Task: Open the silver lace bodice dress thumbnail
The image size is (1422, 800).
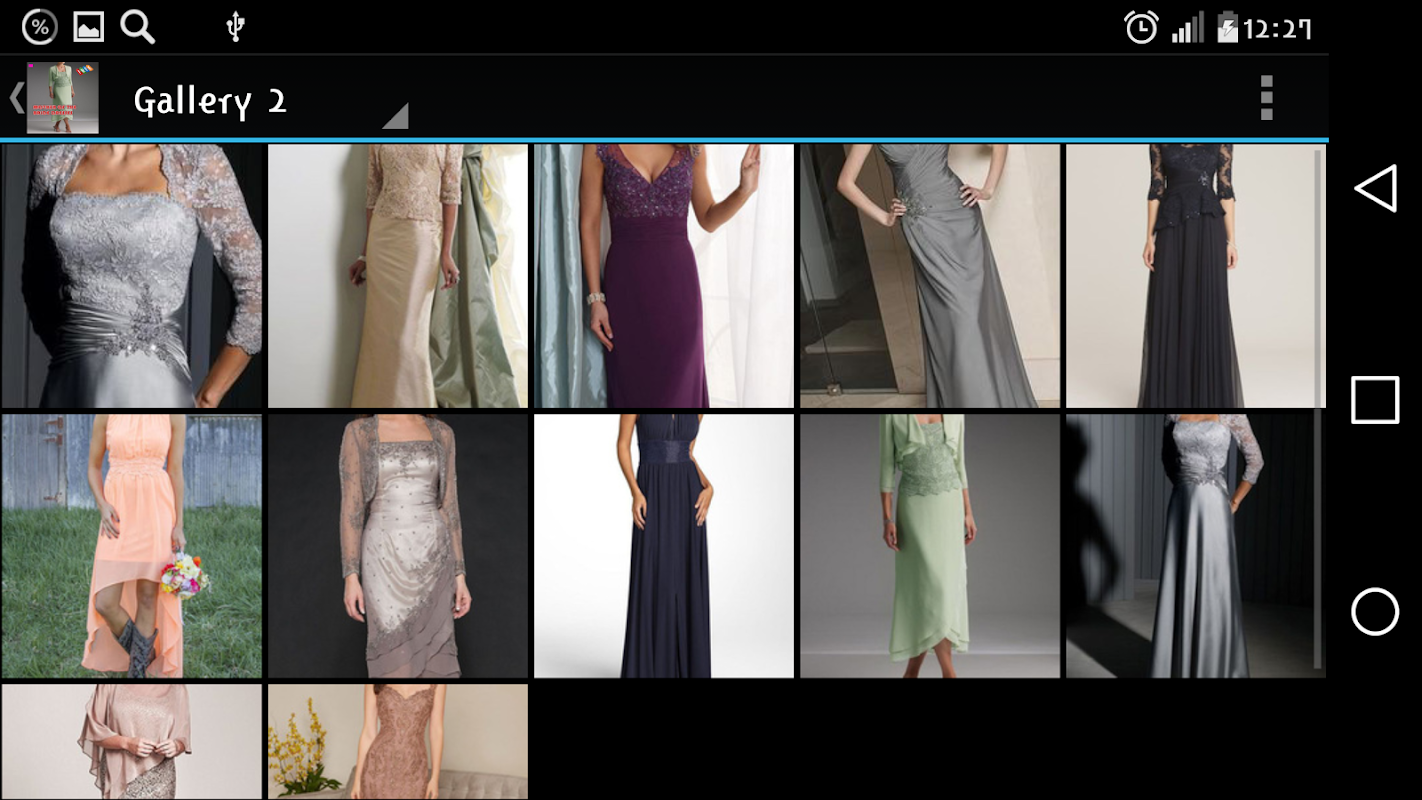Action: pos(132,276)
